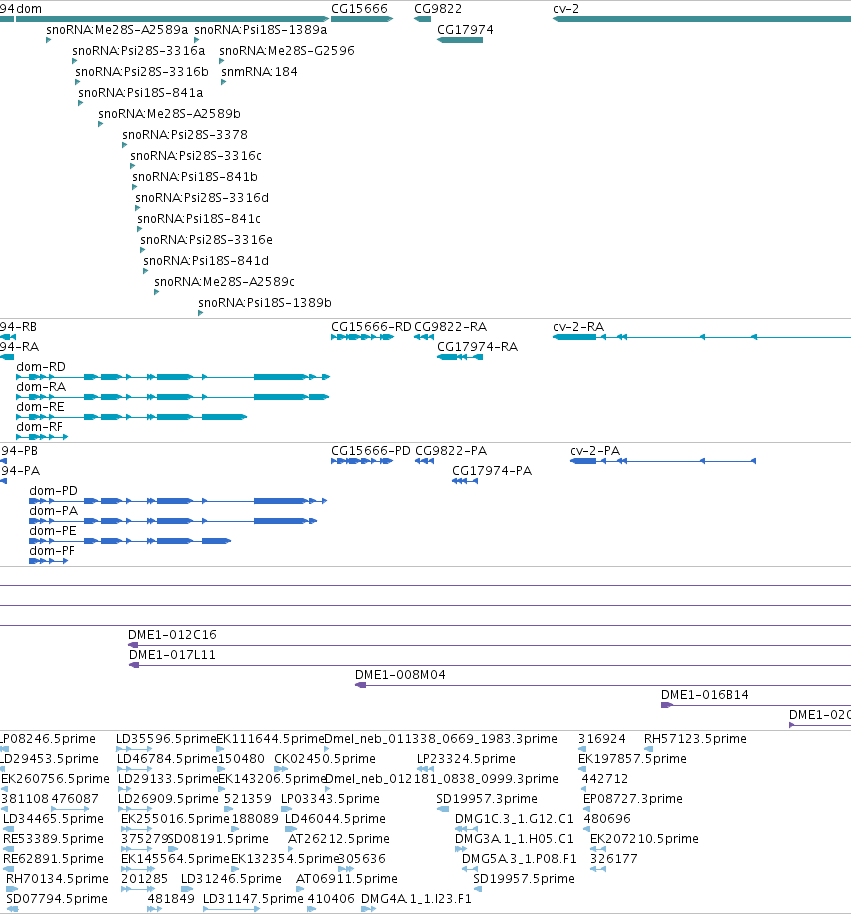
Task: Click the CG17974-RA transcript label
Action: [477, 347]
